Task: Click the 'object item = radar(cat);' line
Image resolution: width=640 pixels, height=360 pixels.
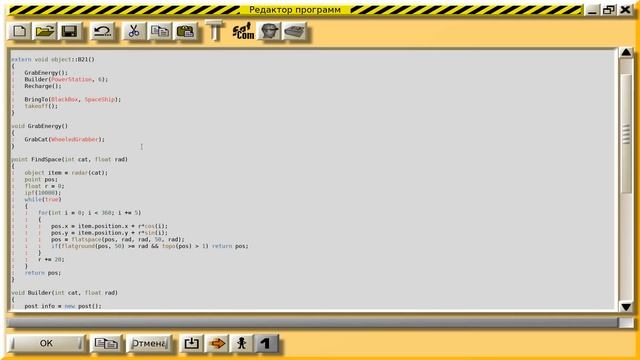Action: pos(66,173)
